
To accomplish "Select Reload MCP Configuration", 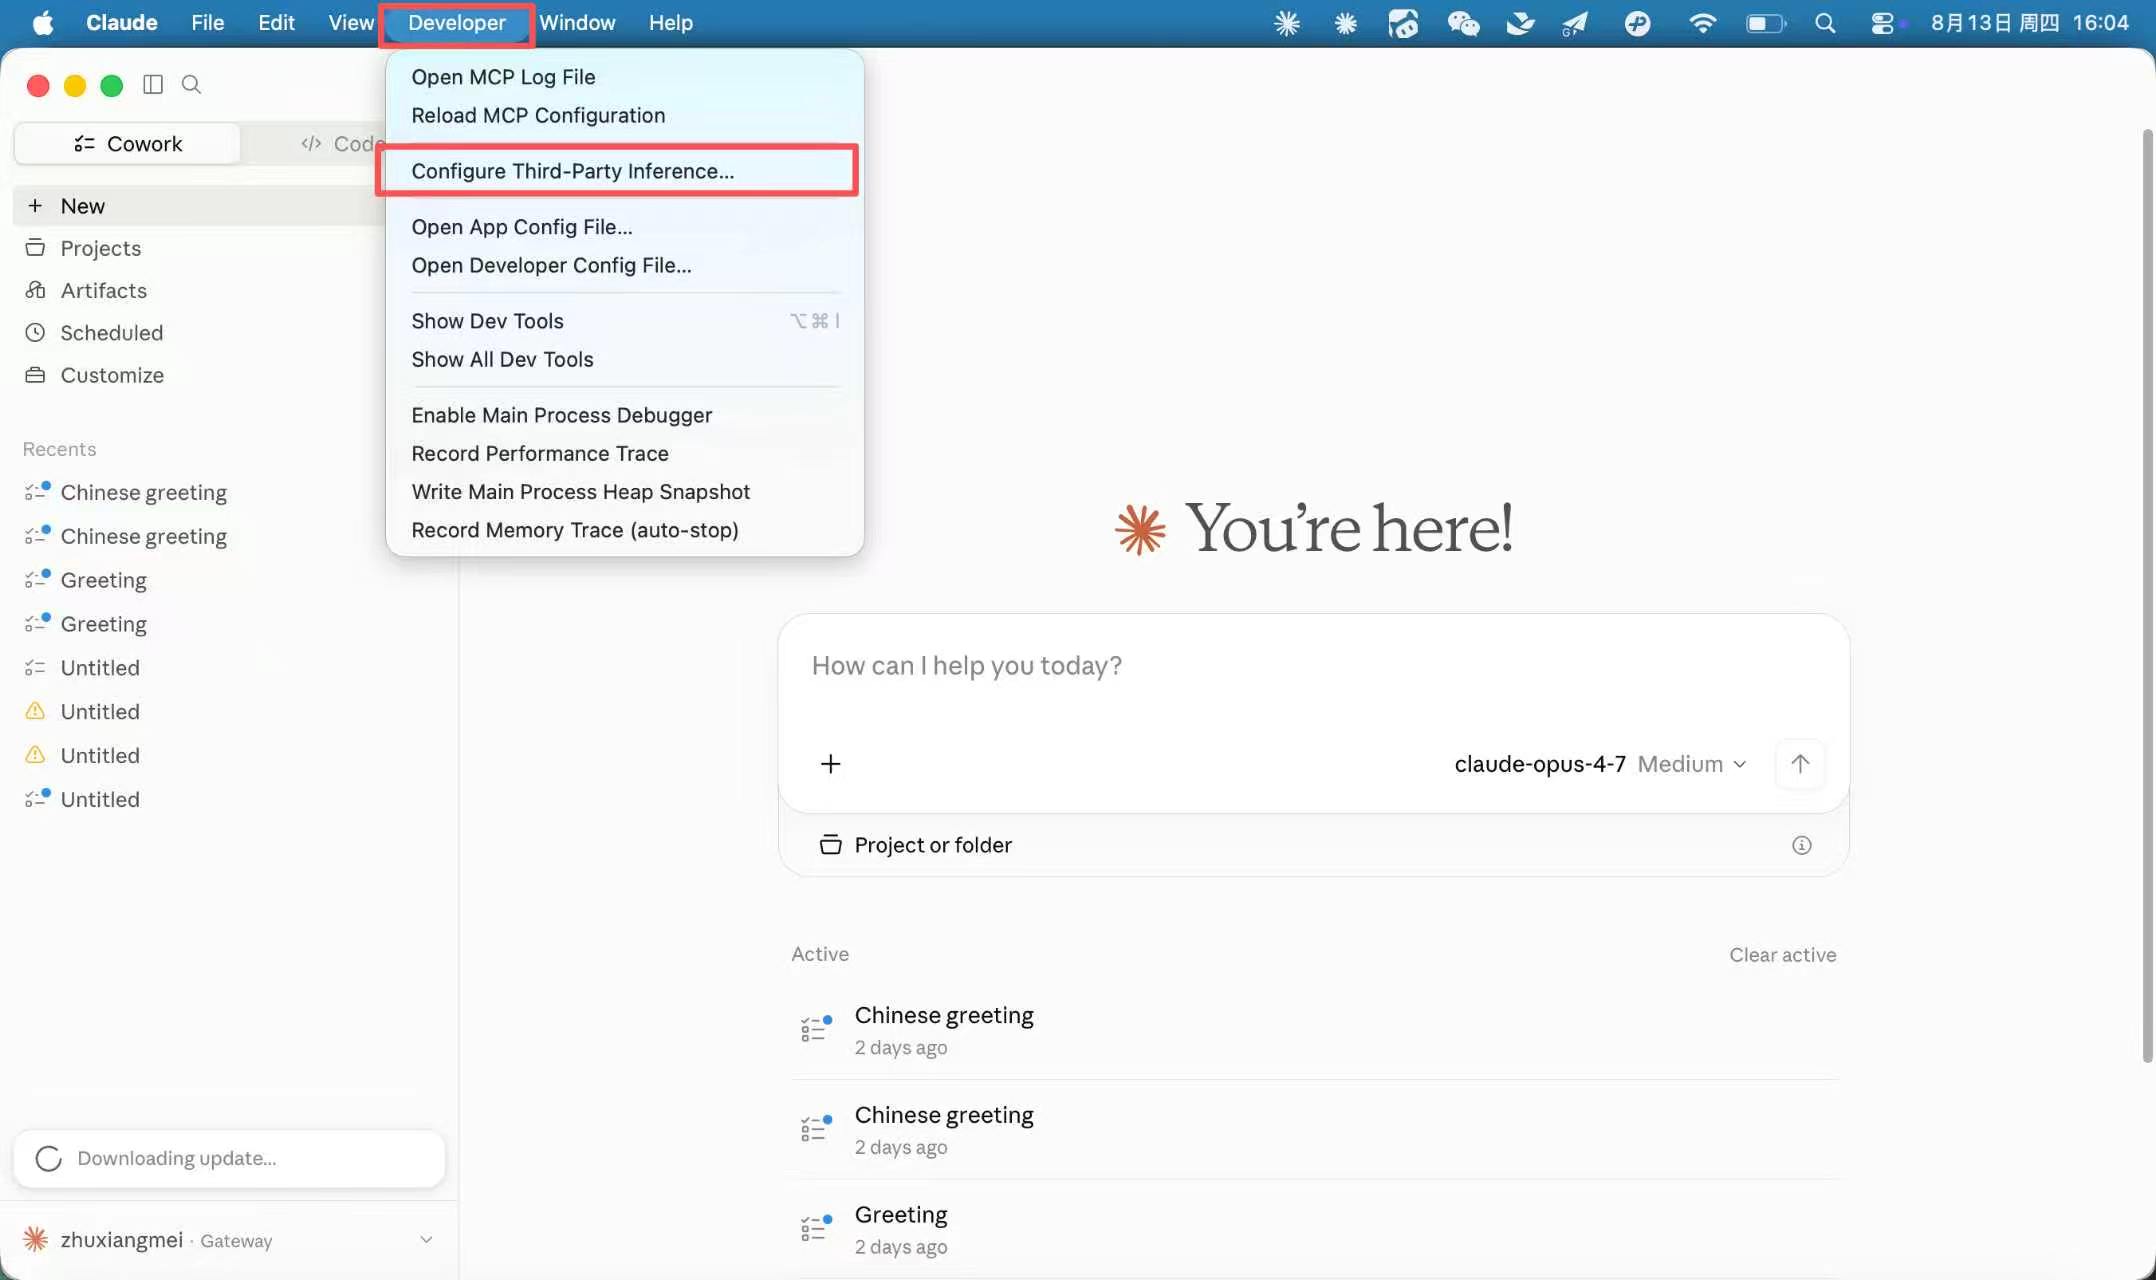I will 625,115.
